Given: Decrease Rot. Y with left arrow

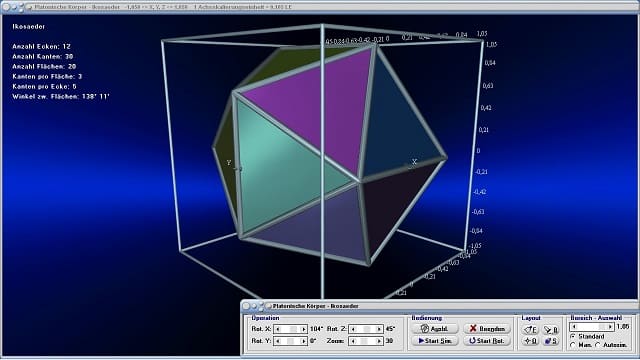Looking at the screenshot, I should (278, 341).
